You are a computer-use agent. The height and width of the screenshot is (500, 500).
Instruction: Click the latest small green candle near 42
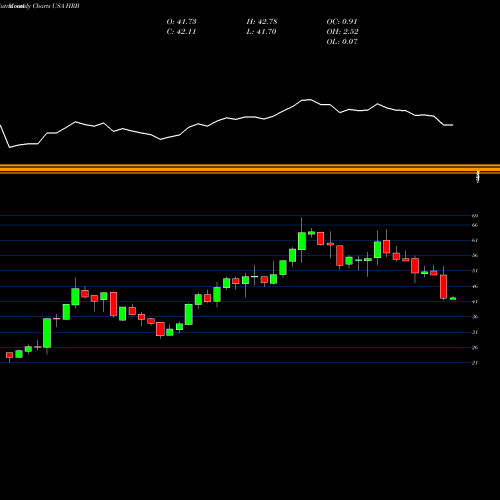click(453, 299)
